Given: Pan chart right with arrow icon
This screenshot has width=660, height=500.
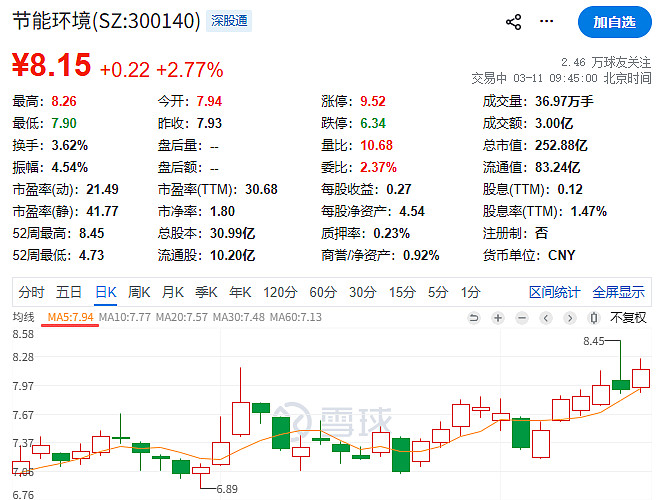Looking at the screenshot, I should tap(570, 318).
